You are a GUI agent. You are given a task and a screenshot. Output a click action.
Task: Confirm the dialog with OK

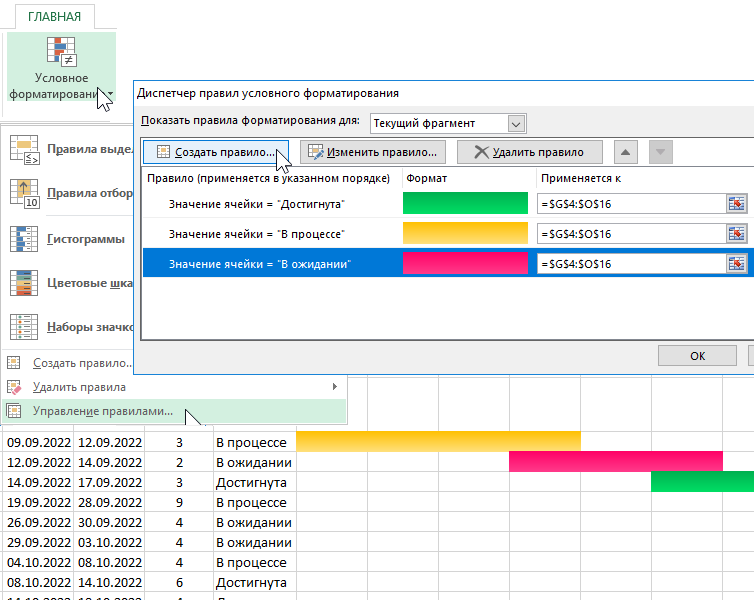698,356
